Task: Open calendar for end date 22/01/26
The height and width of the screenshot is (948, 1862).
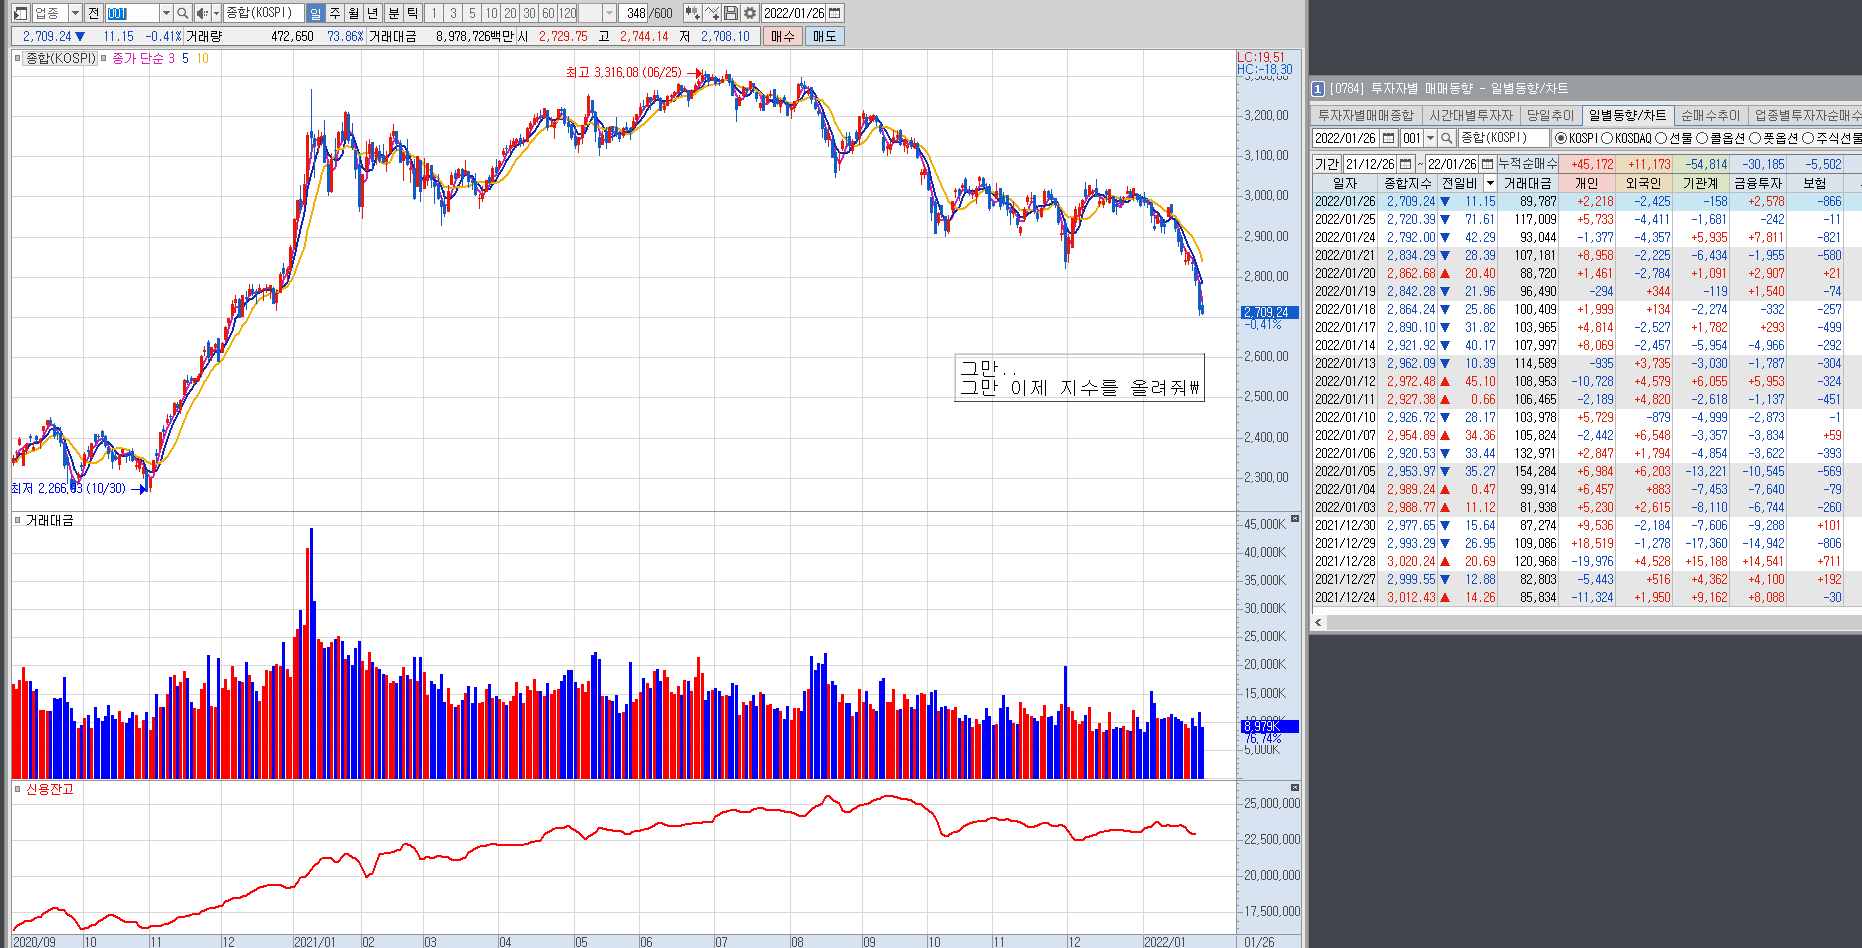Action: (1487, 164)
